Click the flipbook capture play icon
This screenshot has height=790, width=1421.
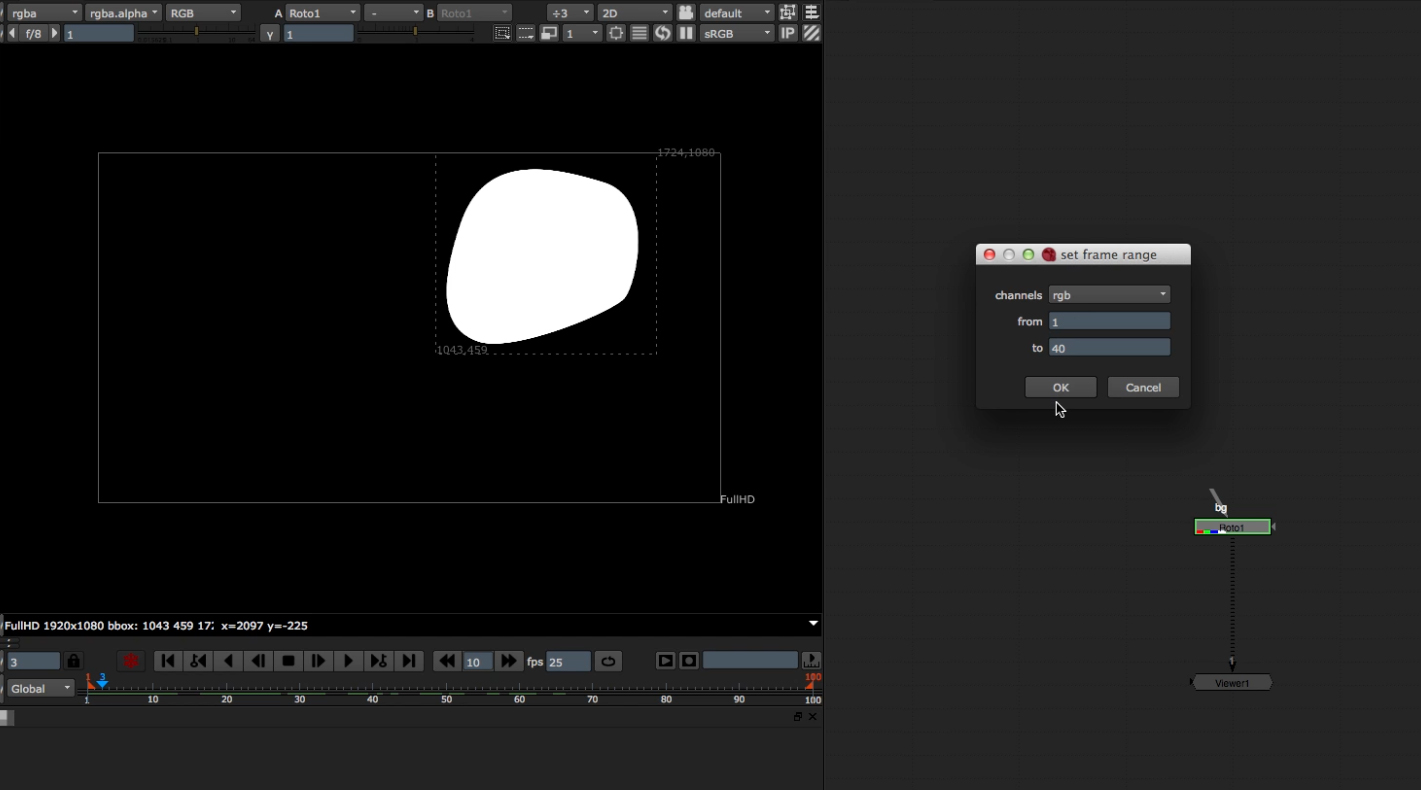665,661
